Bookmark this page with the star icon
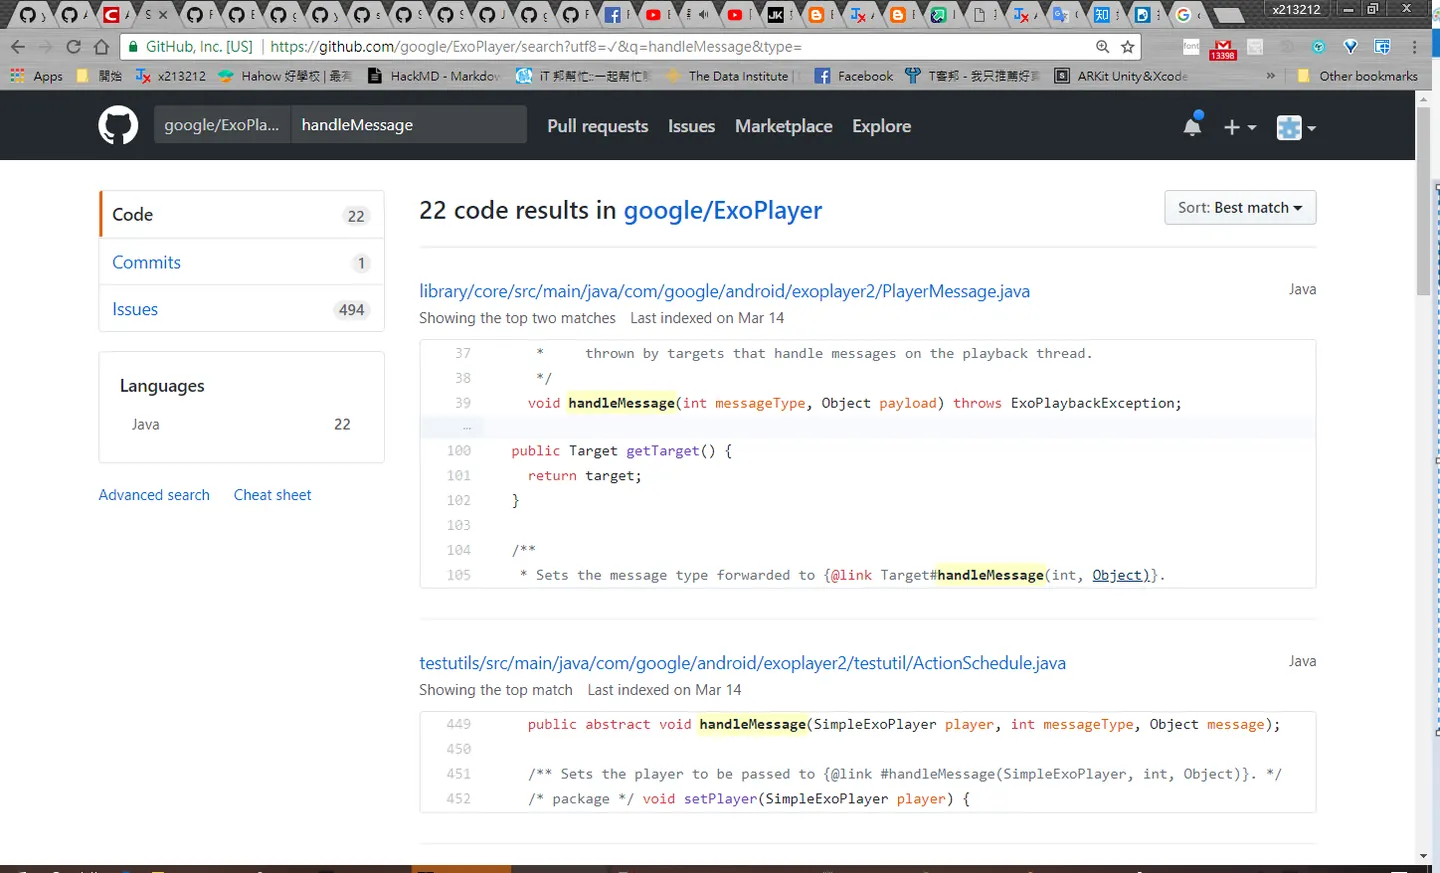This screenshot has width=1440, height=873. [x=1128, y=47]
